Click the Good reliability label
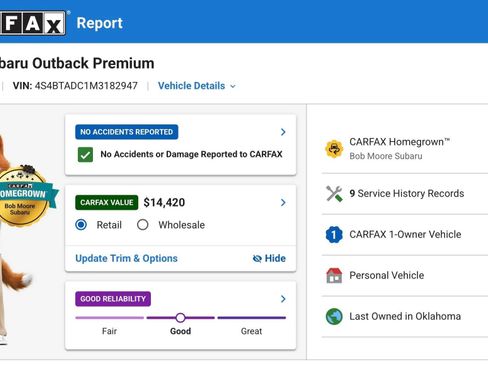 coord(180,331)
